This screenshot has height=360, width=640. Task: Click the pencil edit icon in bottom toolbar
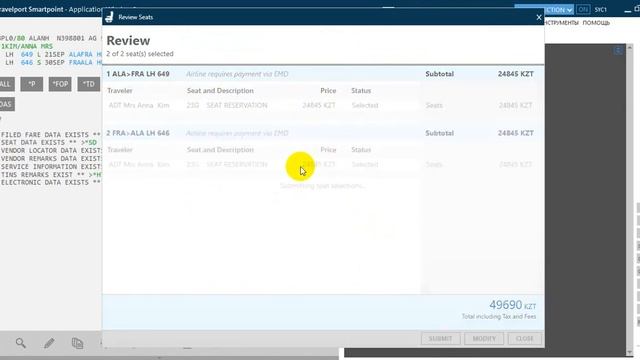[x=49, y=343]
